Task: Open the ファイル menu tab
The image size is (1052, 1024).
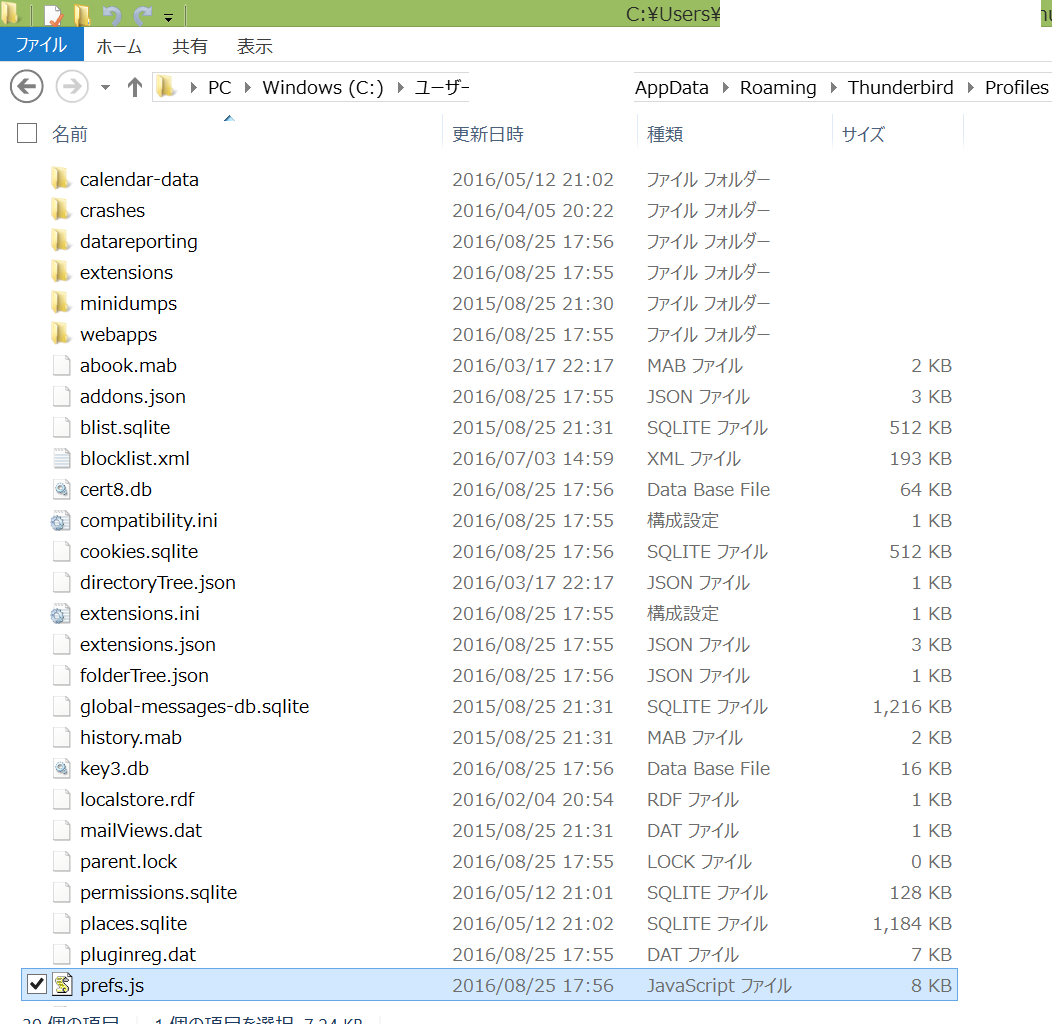Action: [x=41, y=46]
